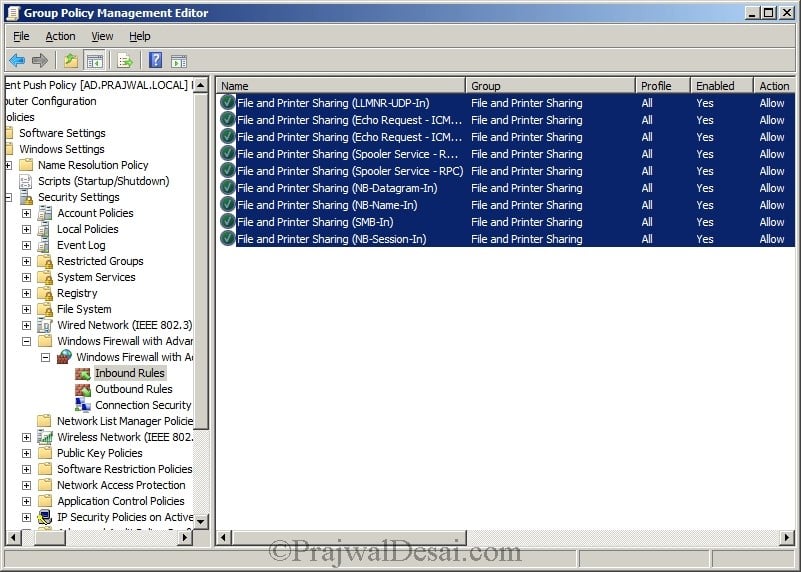Image resolution: width=801 pixels, height=572 pixels.
Task: Expand the File System node
Action: pos(27,309)
